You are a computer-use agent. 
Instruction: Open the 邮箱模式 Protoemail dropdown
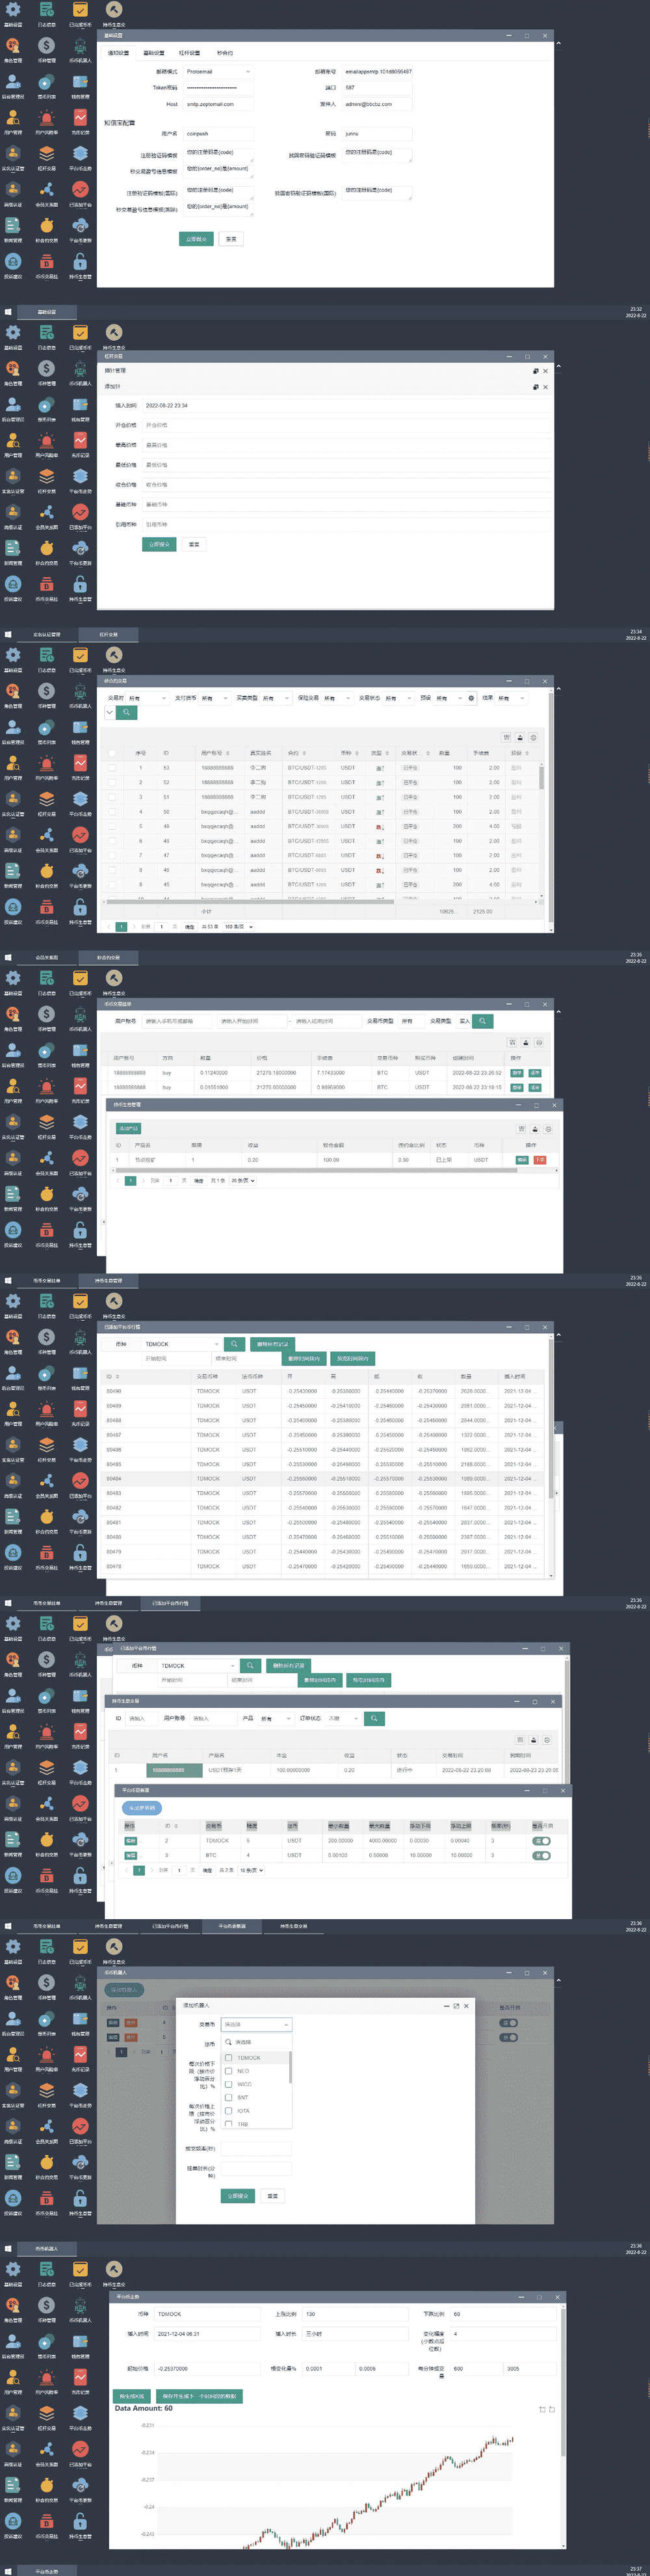(218, 72)
